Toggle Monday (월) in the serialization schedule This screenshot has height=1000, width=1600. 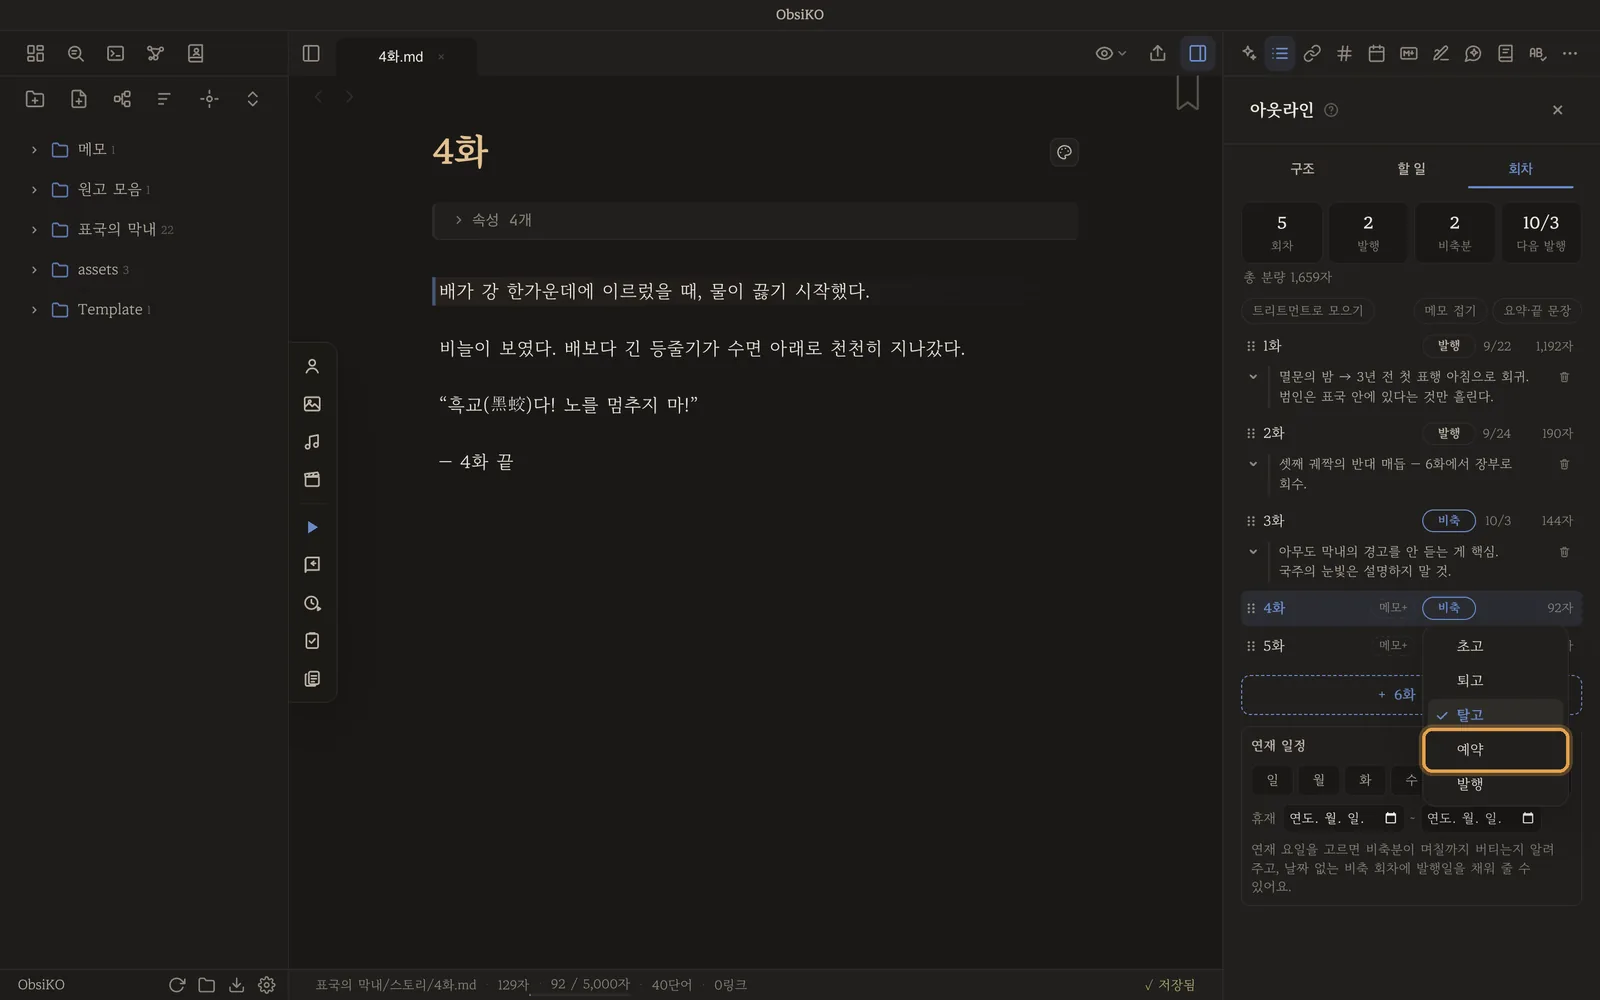[x=1318, y=780]
